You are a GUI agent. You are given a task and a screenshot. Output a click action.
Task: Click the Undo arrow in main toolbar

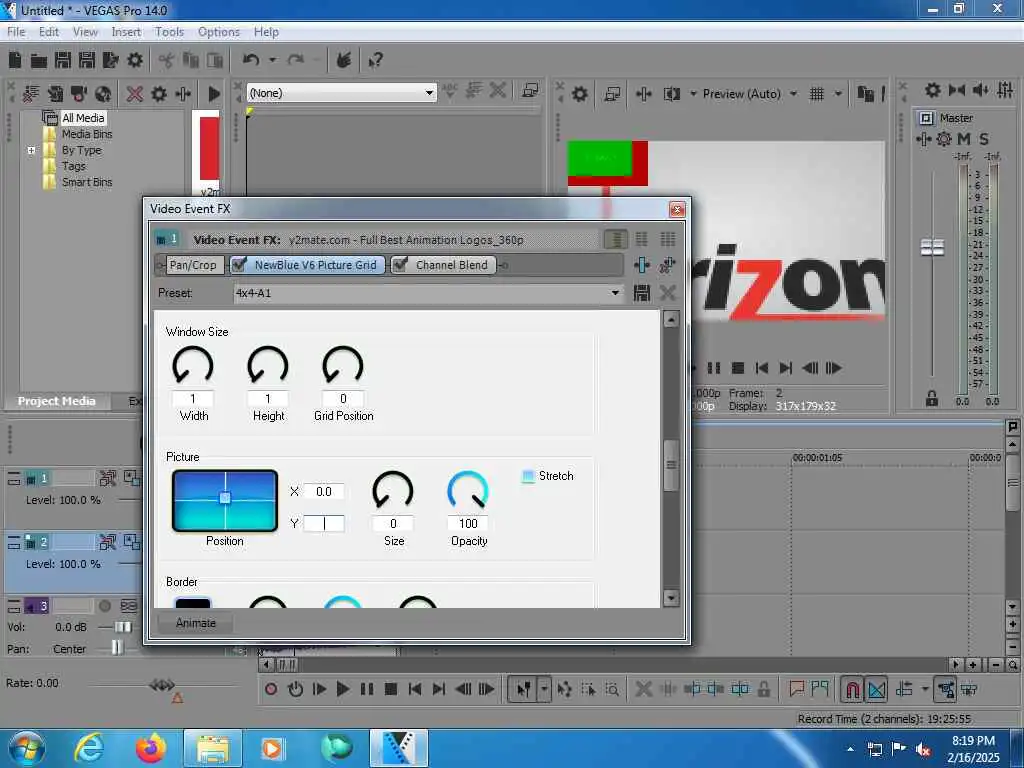tap(251, 60)
